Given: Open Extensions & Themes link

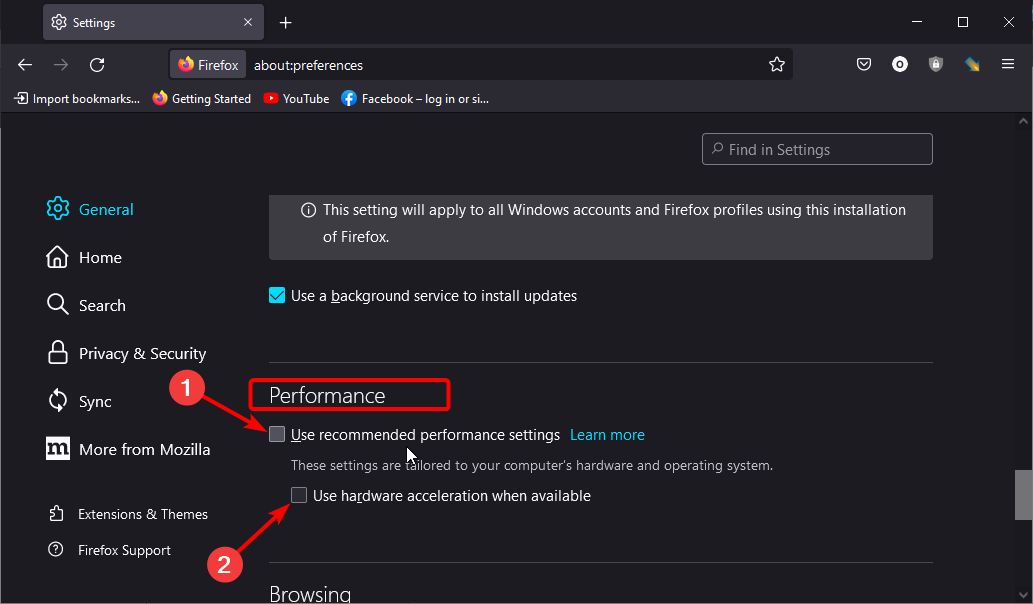Looking at the screenshot, I should point(143,514).
